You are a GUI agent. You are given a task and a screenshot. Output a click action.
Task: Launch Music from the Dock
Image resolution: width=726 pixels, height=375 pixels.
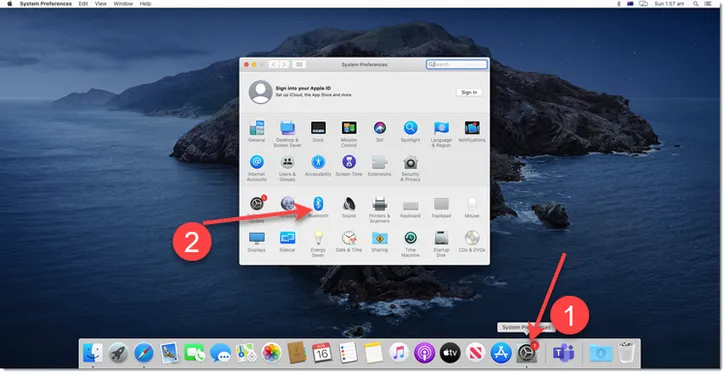click(399, 353)
